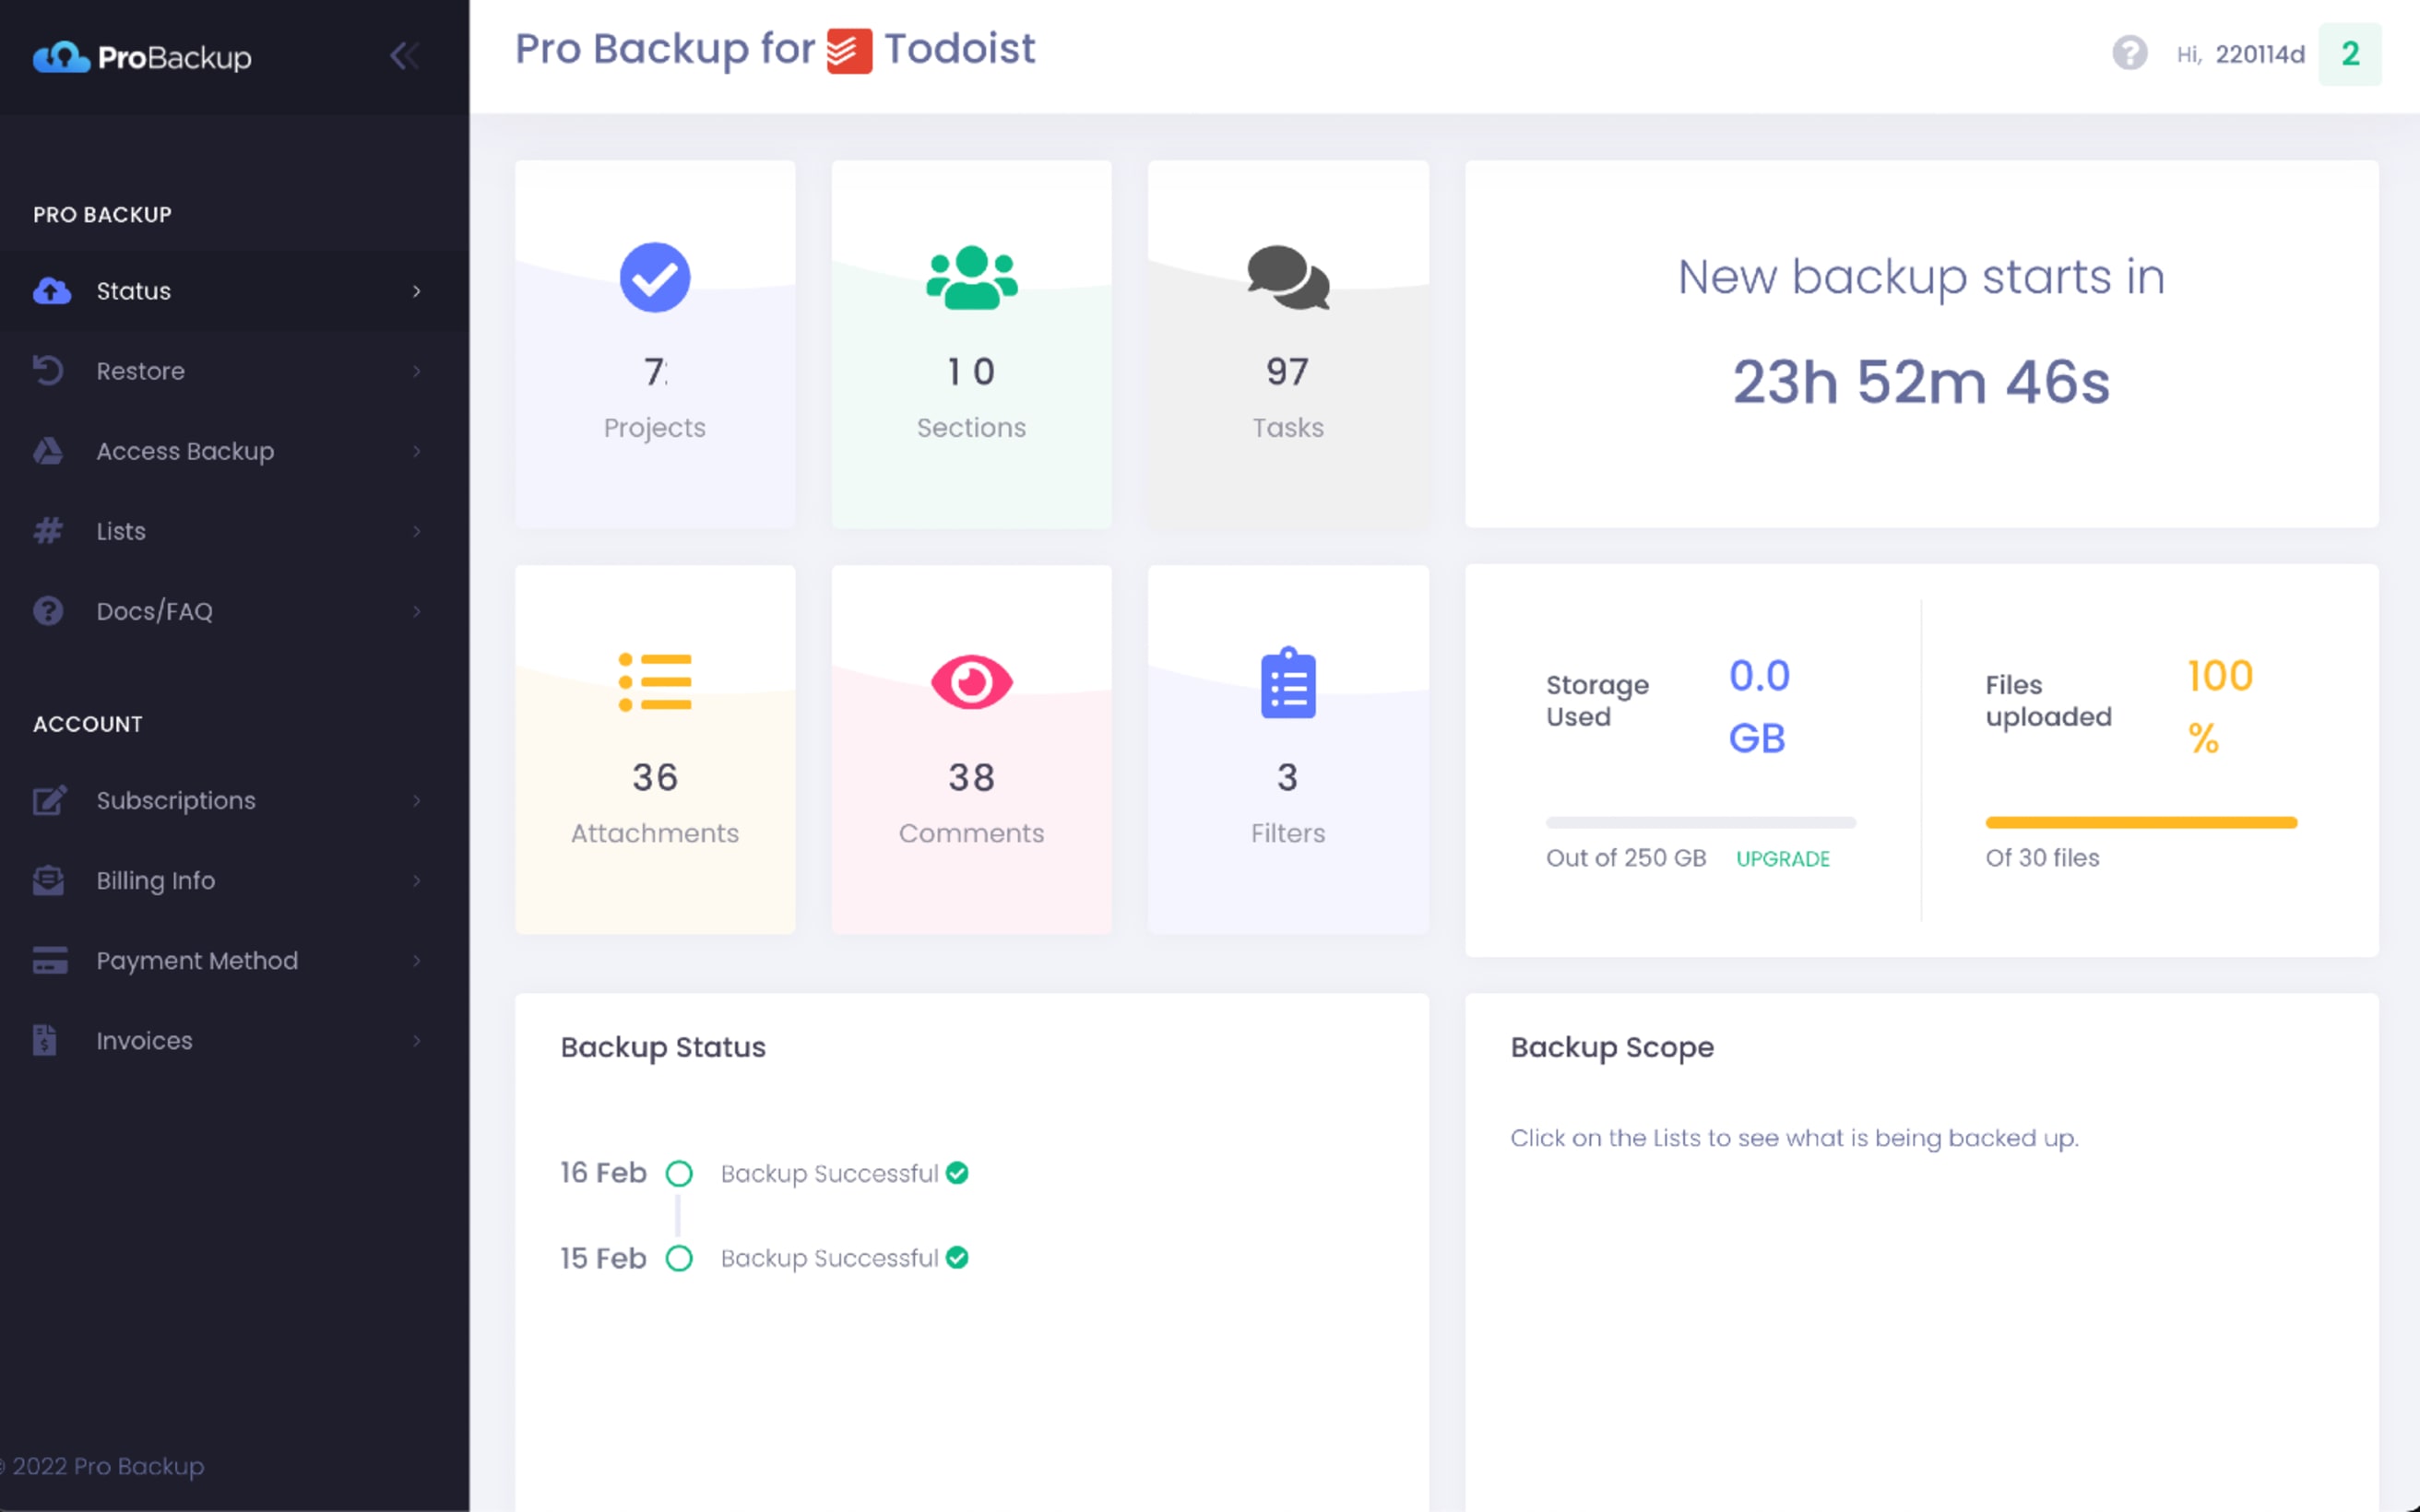Click the help question mark in top bar
The width and height of the screenshot is (2420, 1512).
coord(2131,54)
